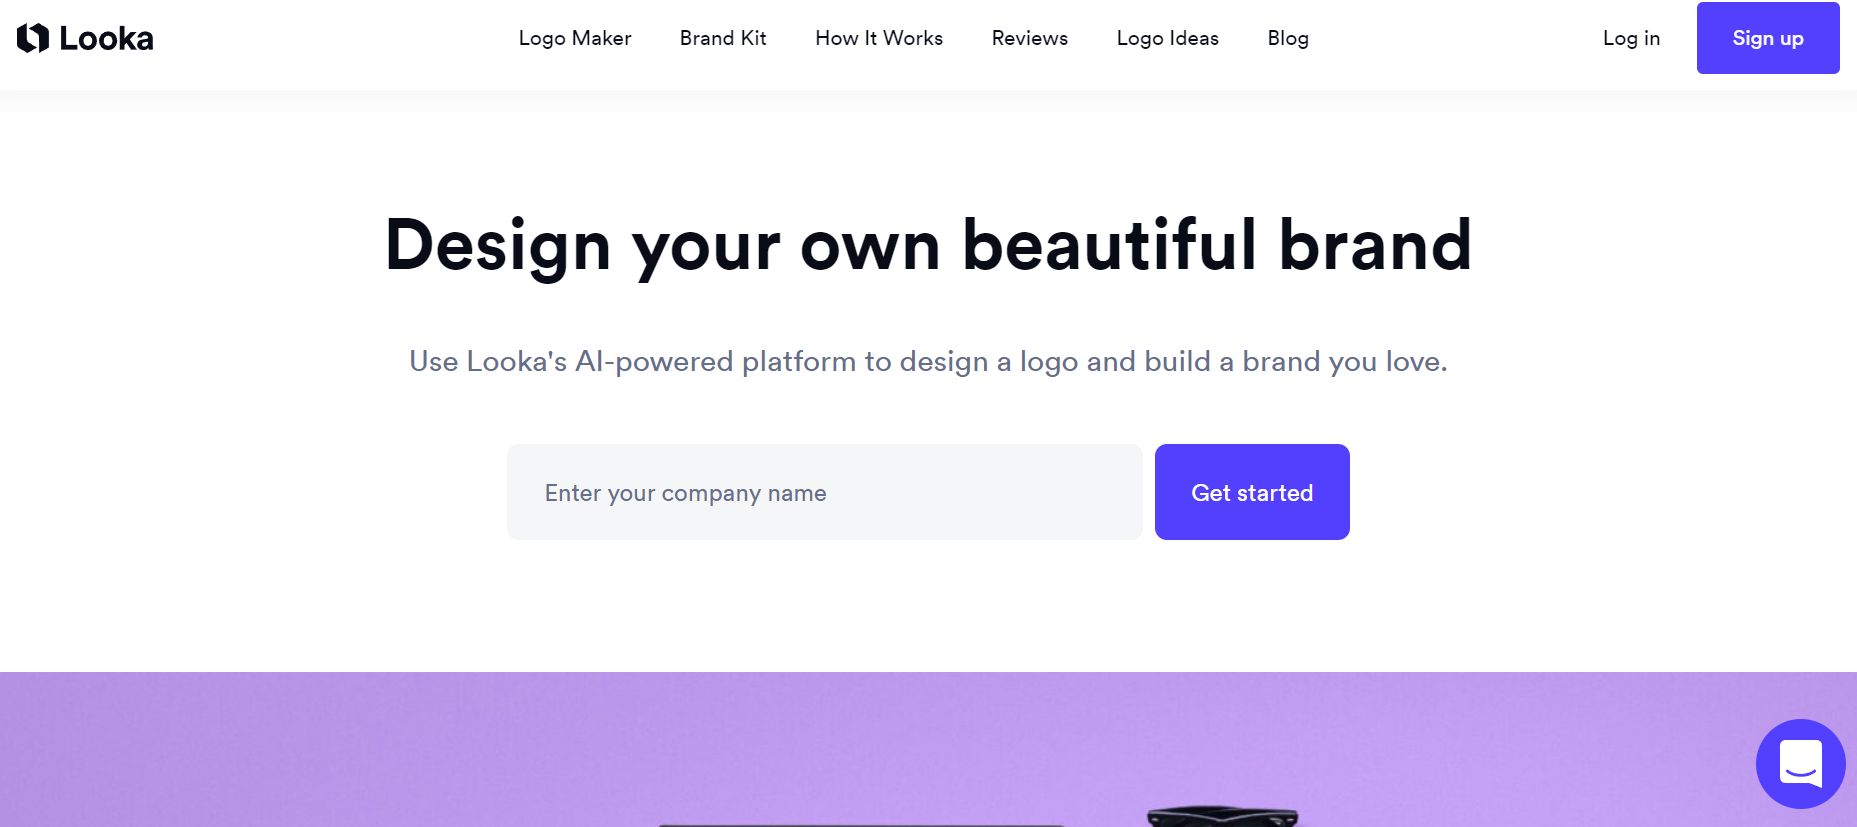
Task: Click the 'Design your own beautiful brand' headline
Action: [x=928, y=246]
